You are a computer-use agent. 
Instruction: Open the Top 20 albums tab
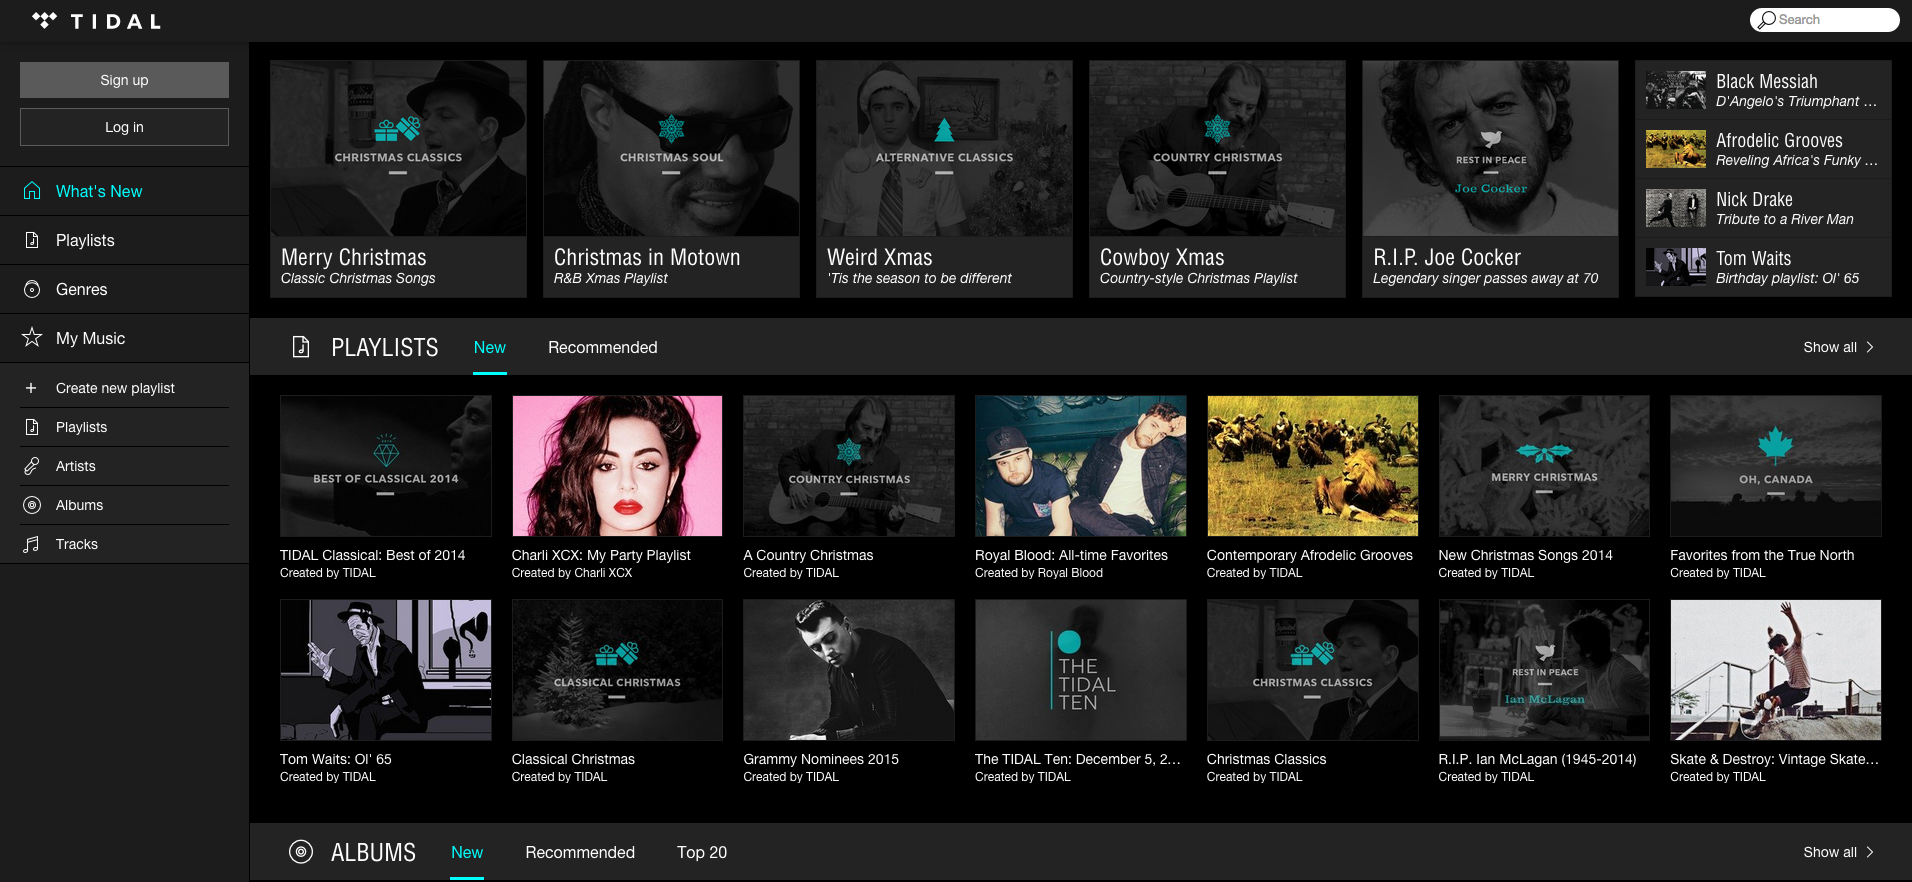[x=701, y=852]
